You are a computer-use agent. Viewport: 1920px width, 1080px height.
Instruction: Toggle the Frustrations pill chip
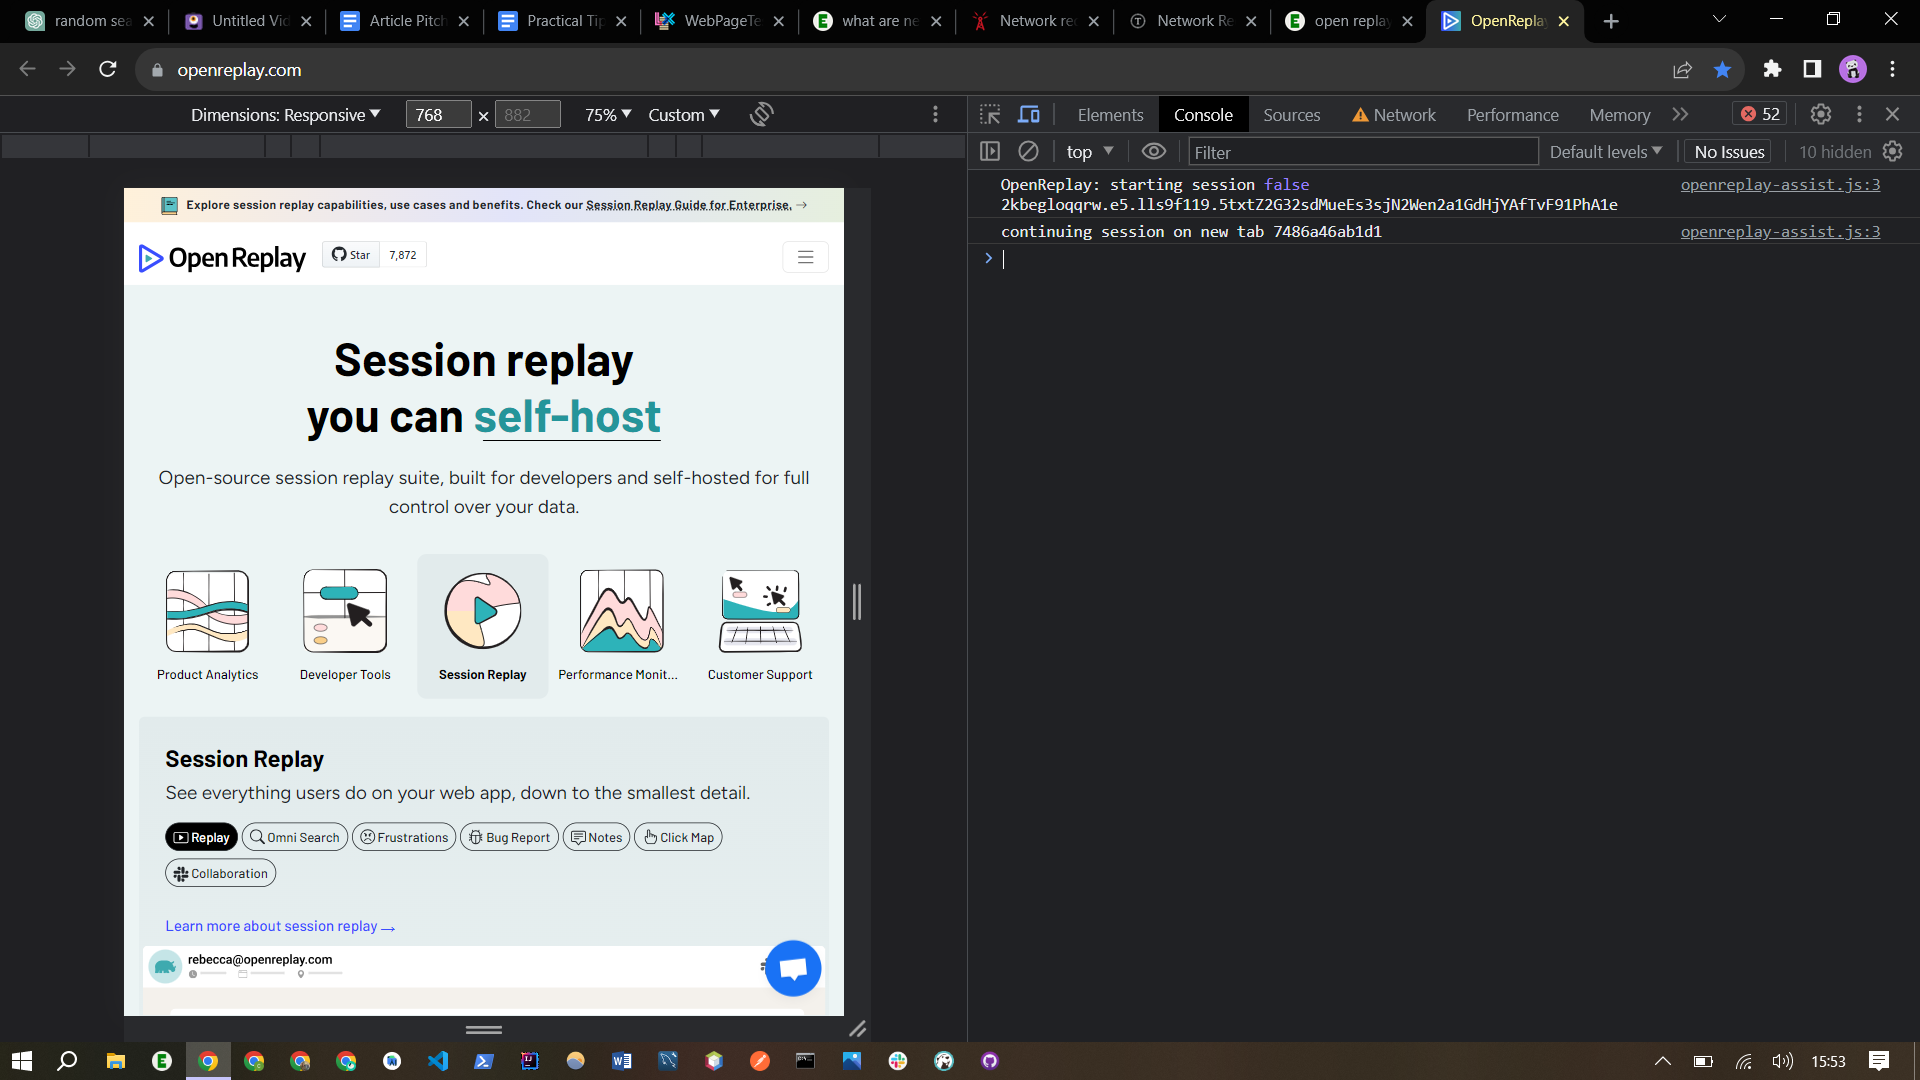point(404,837)
